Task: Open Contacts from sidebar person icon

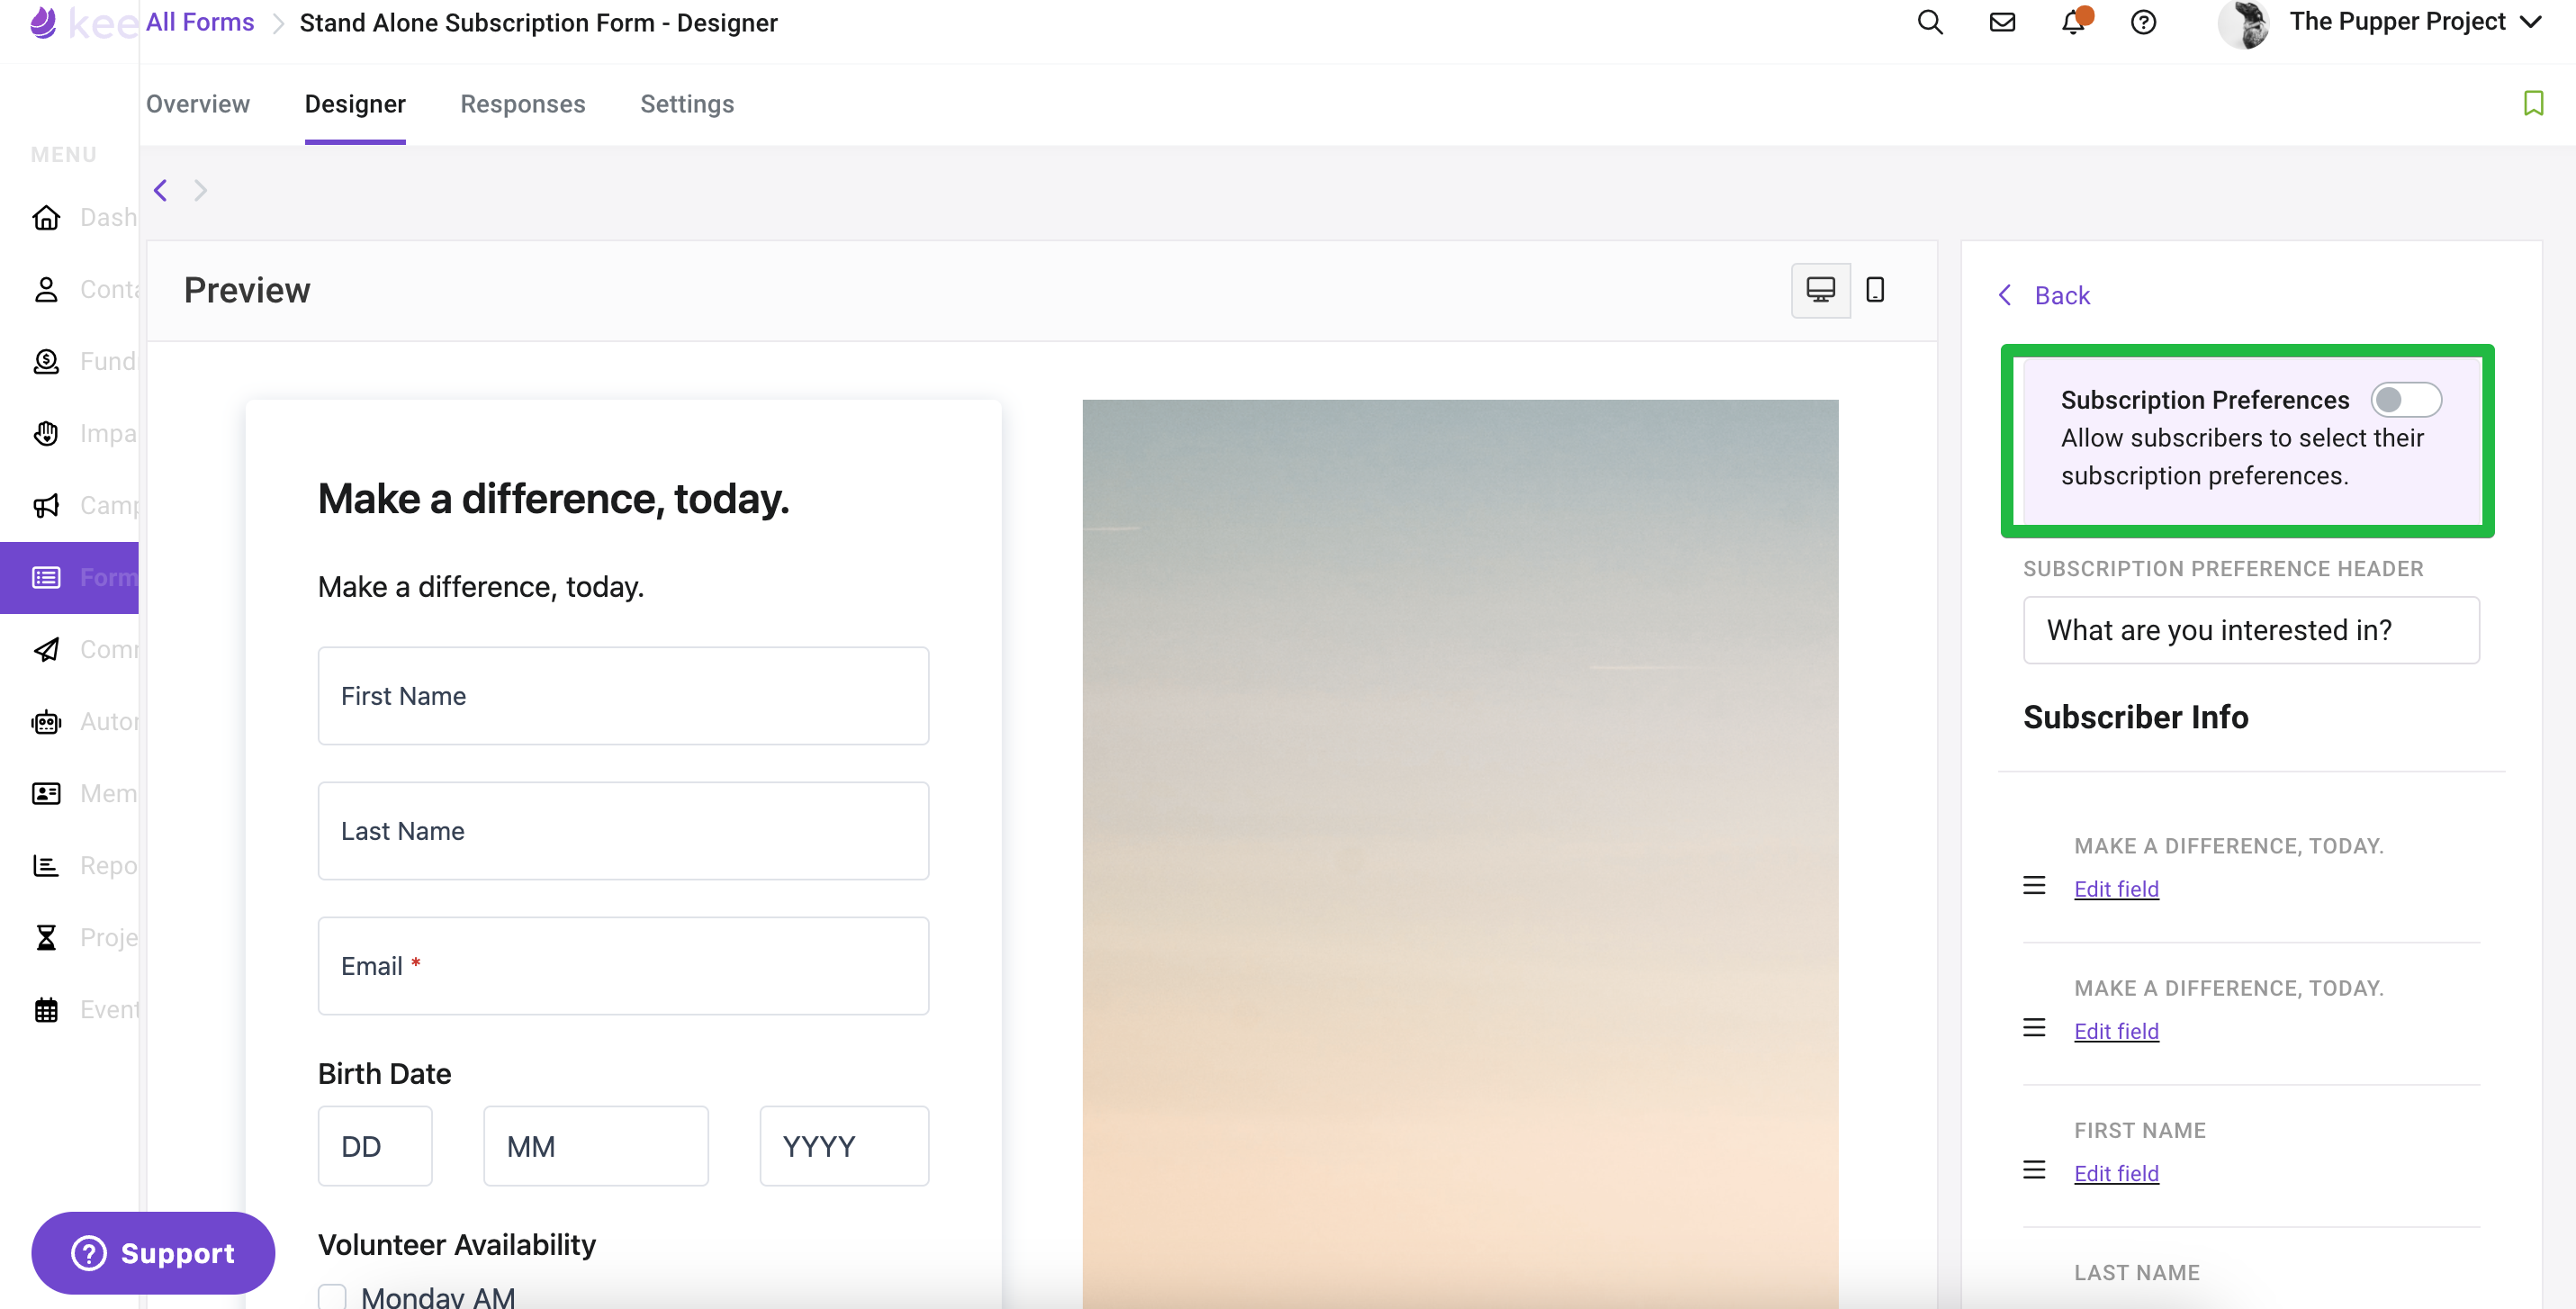Action: pyautogui.click(x=46, y=289)
